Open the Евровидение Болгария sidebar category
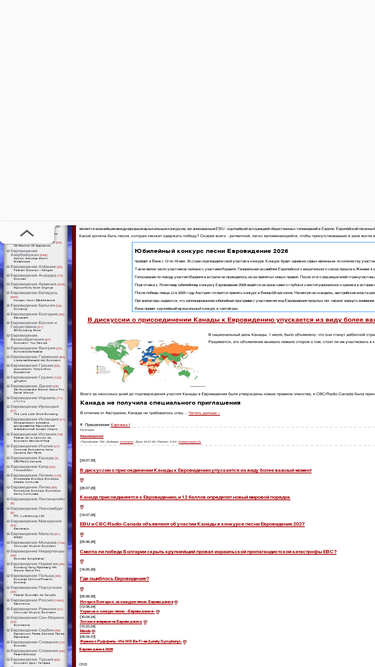Viewport: 375px width, 667px height. (34, 314)
